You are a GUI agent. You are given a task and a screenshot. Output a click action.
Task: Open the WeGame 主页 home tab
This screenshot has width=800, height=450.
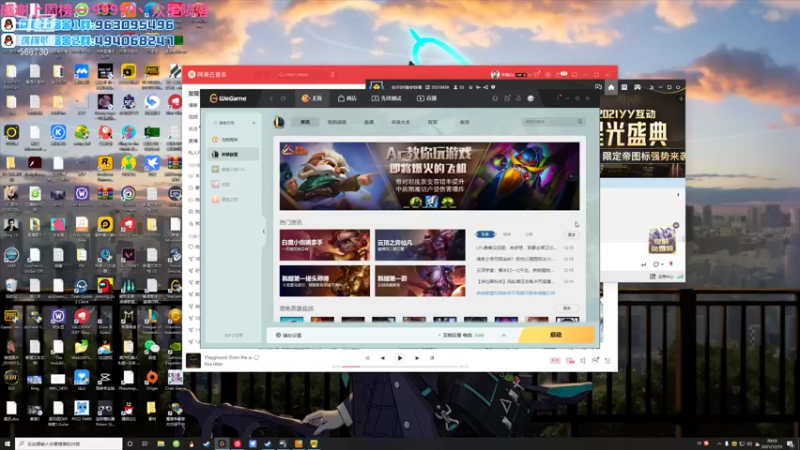(312, 98)
